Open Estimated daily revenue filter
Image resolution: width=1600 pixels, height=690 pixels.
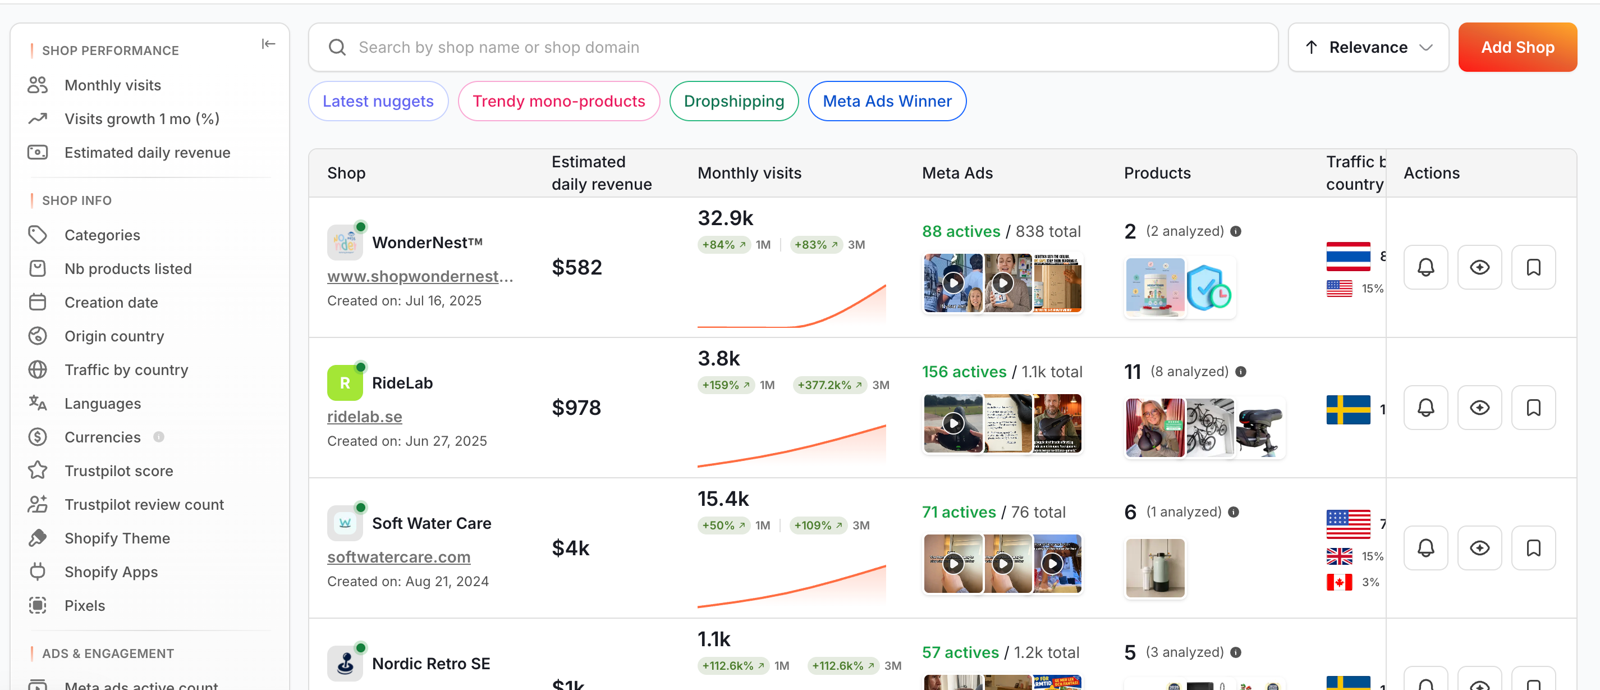coord(148,153)
